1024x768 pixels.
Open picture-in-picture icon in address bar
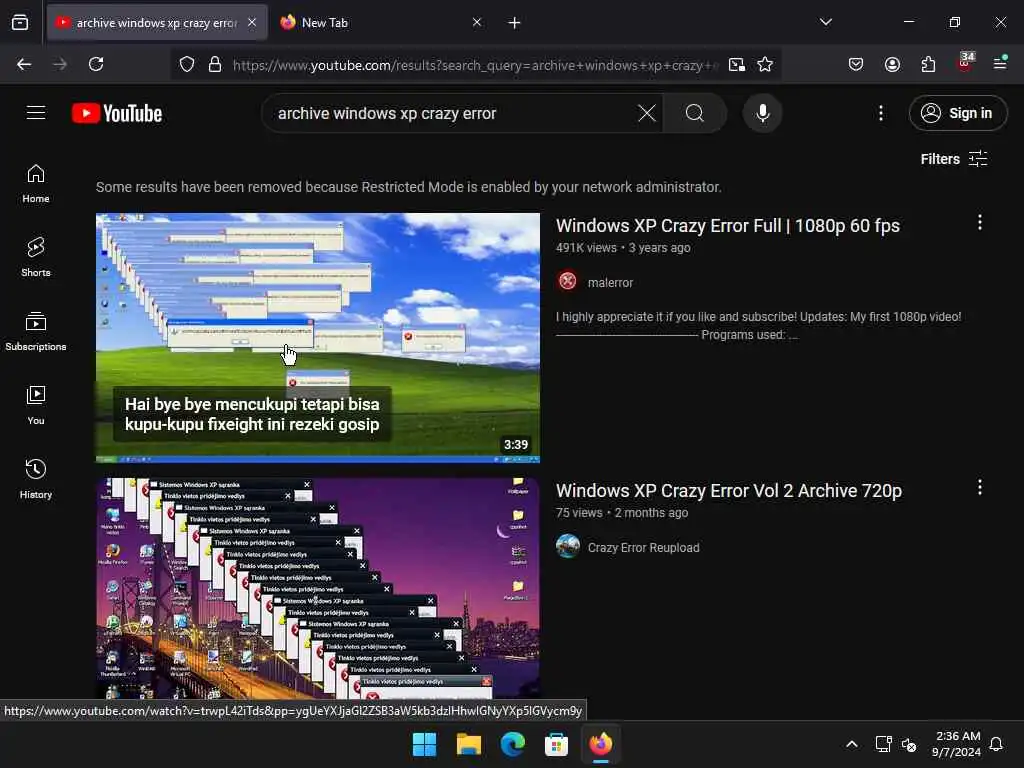coord(737,65)
